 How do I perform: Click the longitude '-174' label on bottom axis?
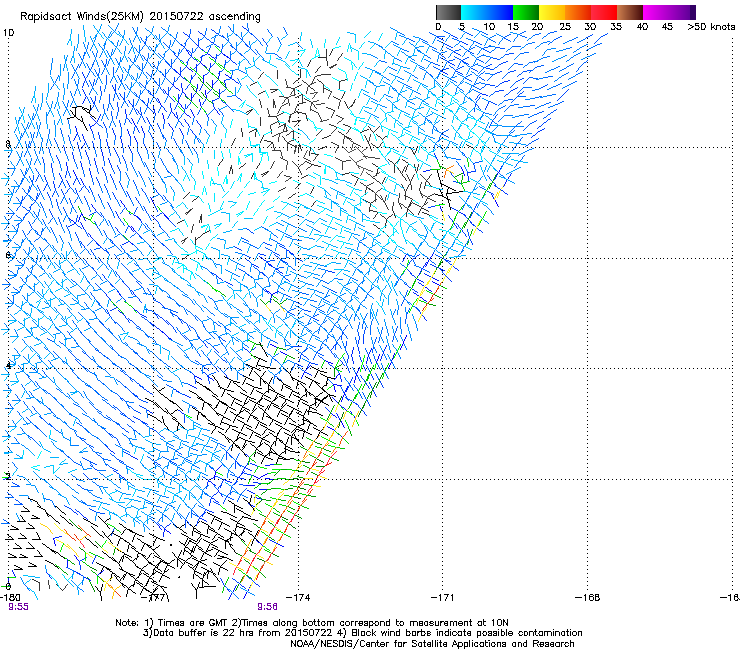[299, 598]
